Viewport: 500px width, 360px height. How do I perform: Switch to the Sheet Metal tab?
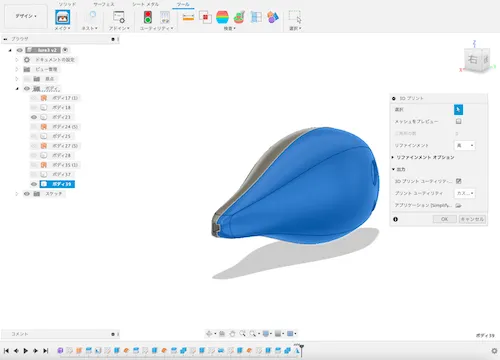[145, 4]
